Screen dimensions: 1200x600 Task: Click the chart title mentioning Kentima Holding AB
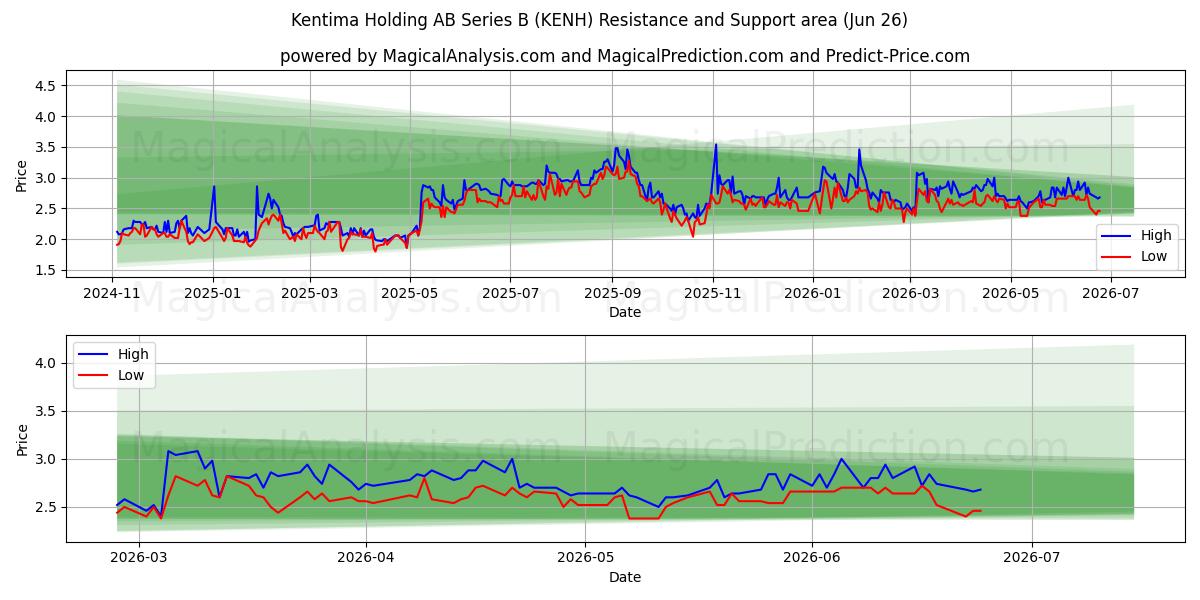click(599, 20)
